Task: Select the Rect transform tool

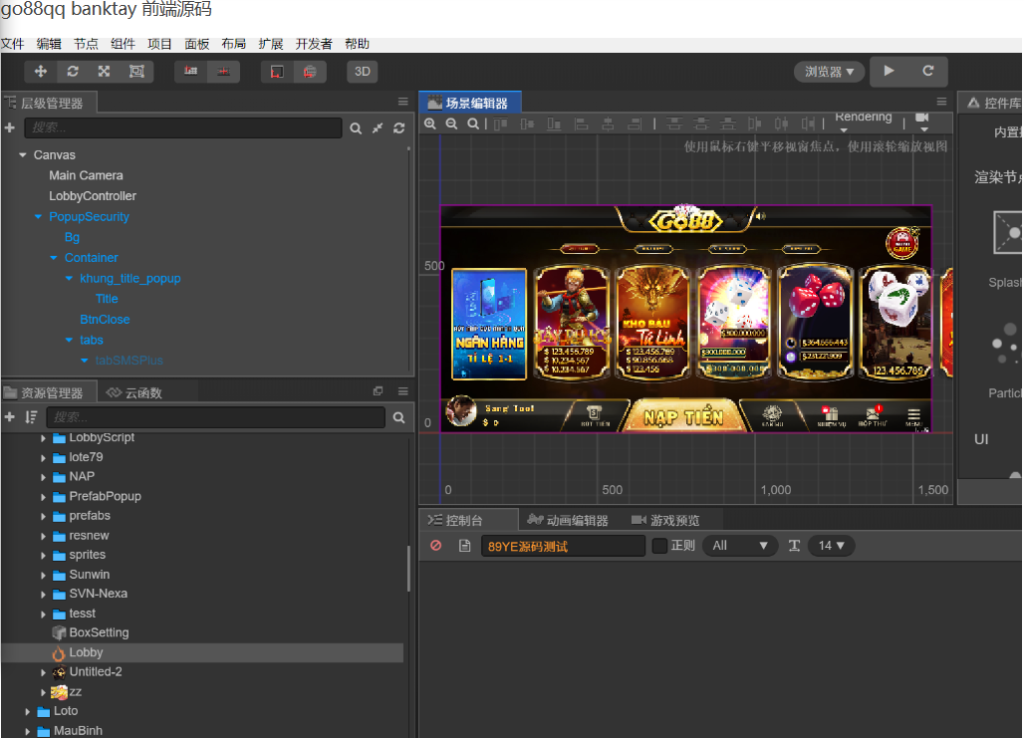Action: coord(136,71)
